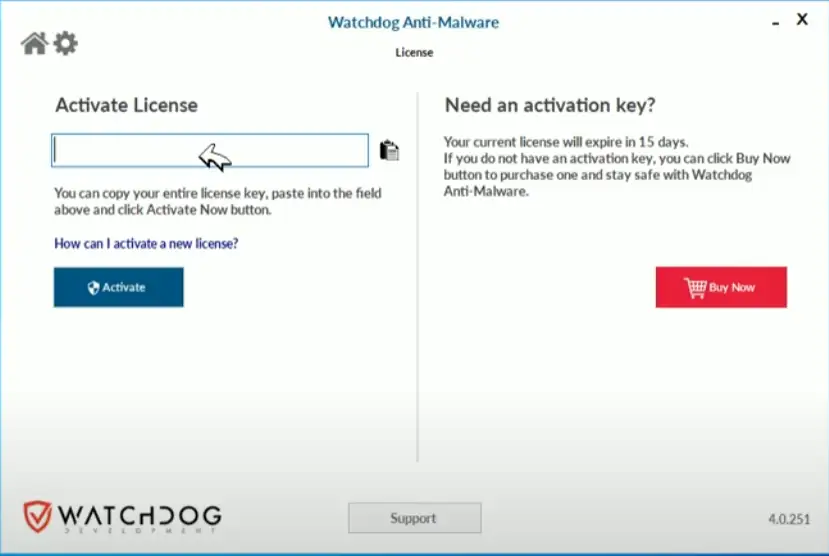Go to the Home screen icon
The width and height of the screenshot is (829, 556).
(34, 44)
